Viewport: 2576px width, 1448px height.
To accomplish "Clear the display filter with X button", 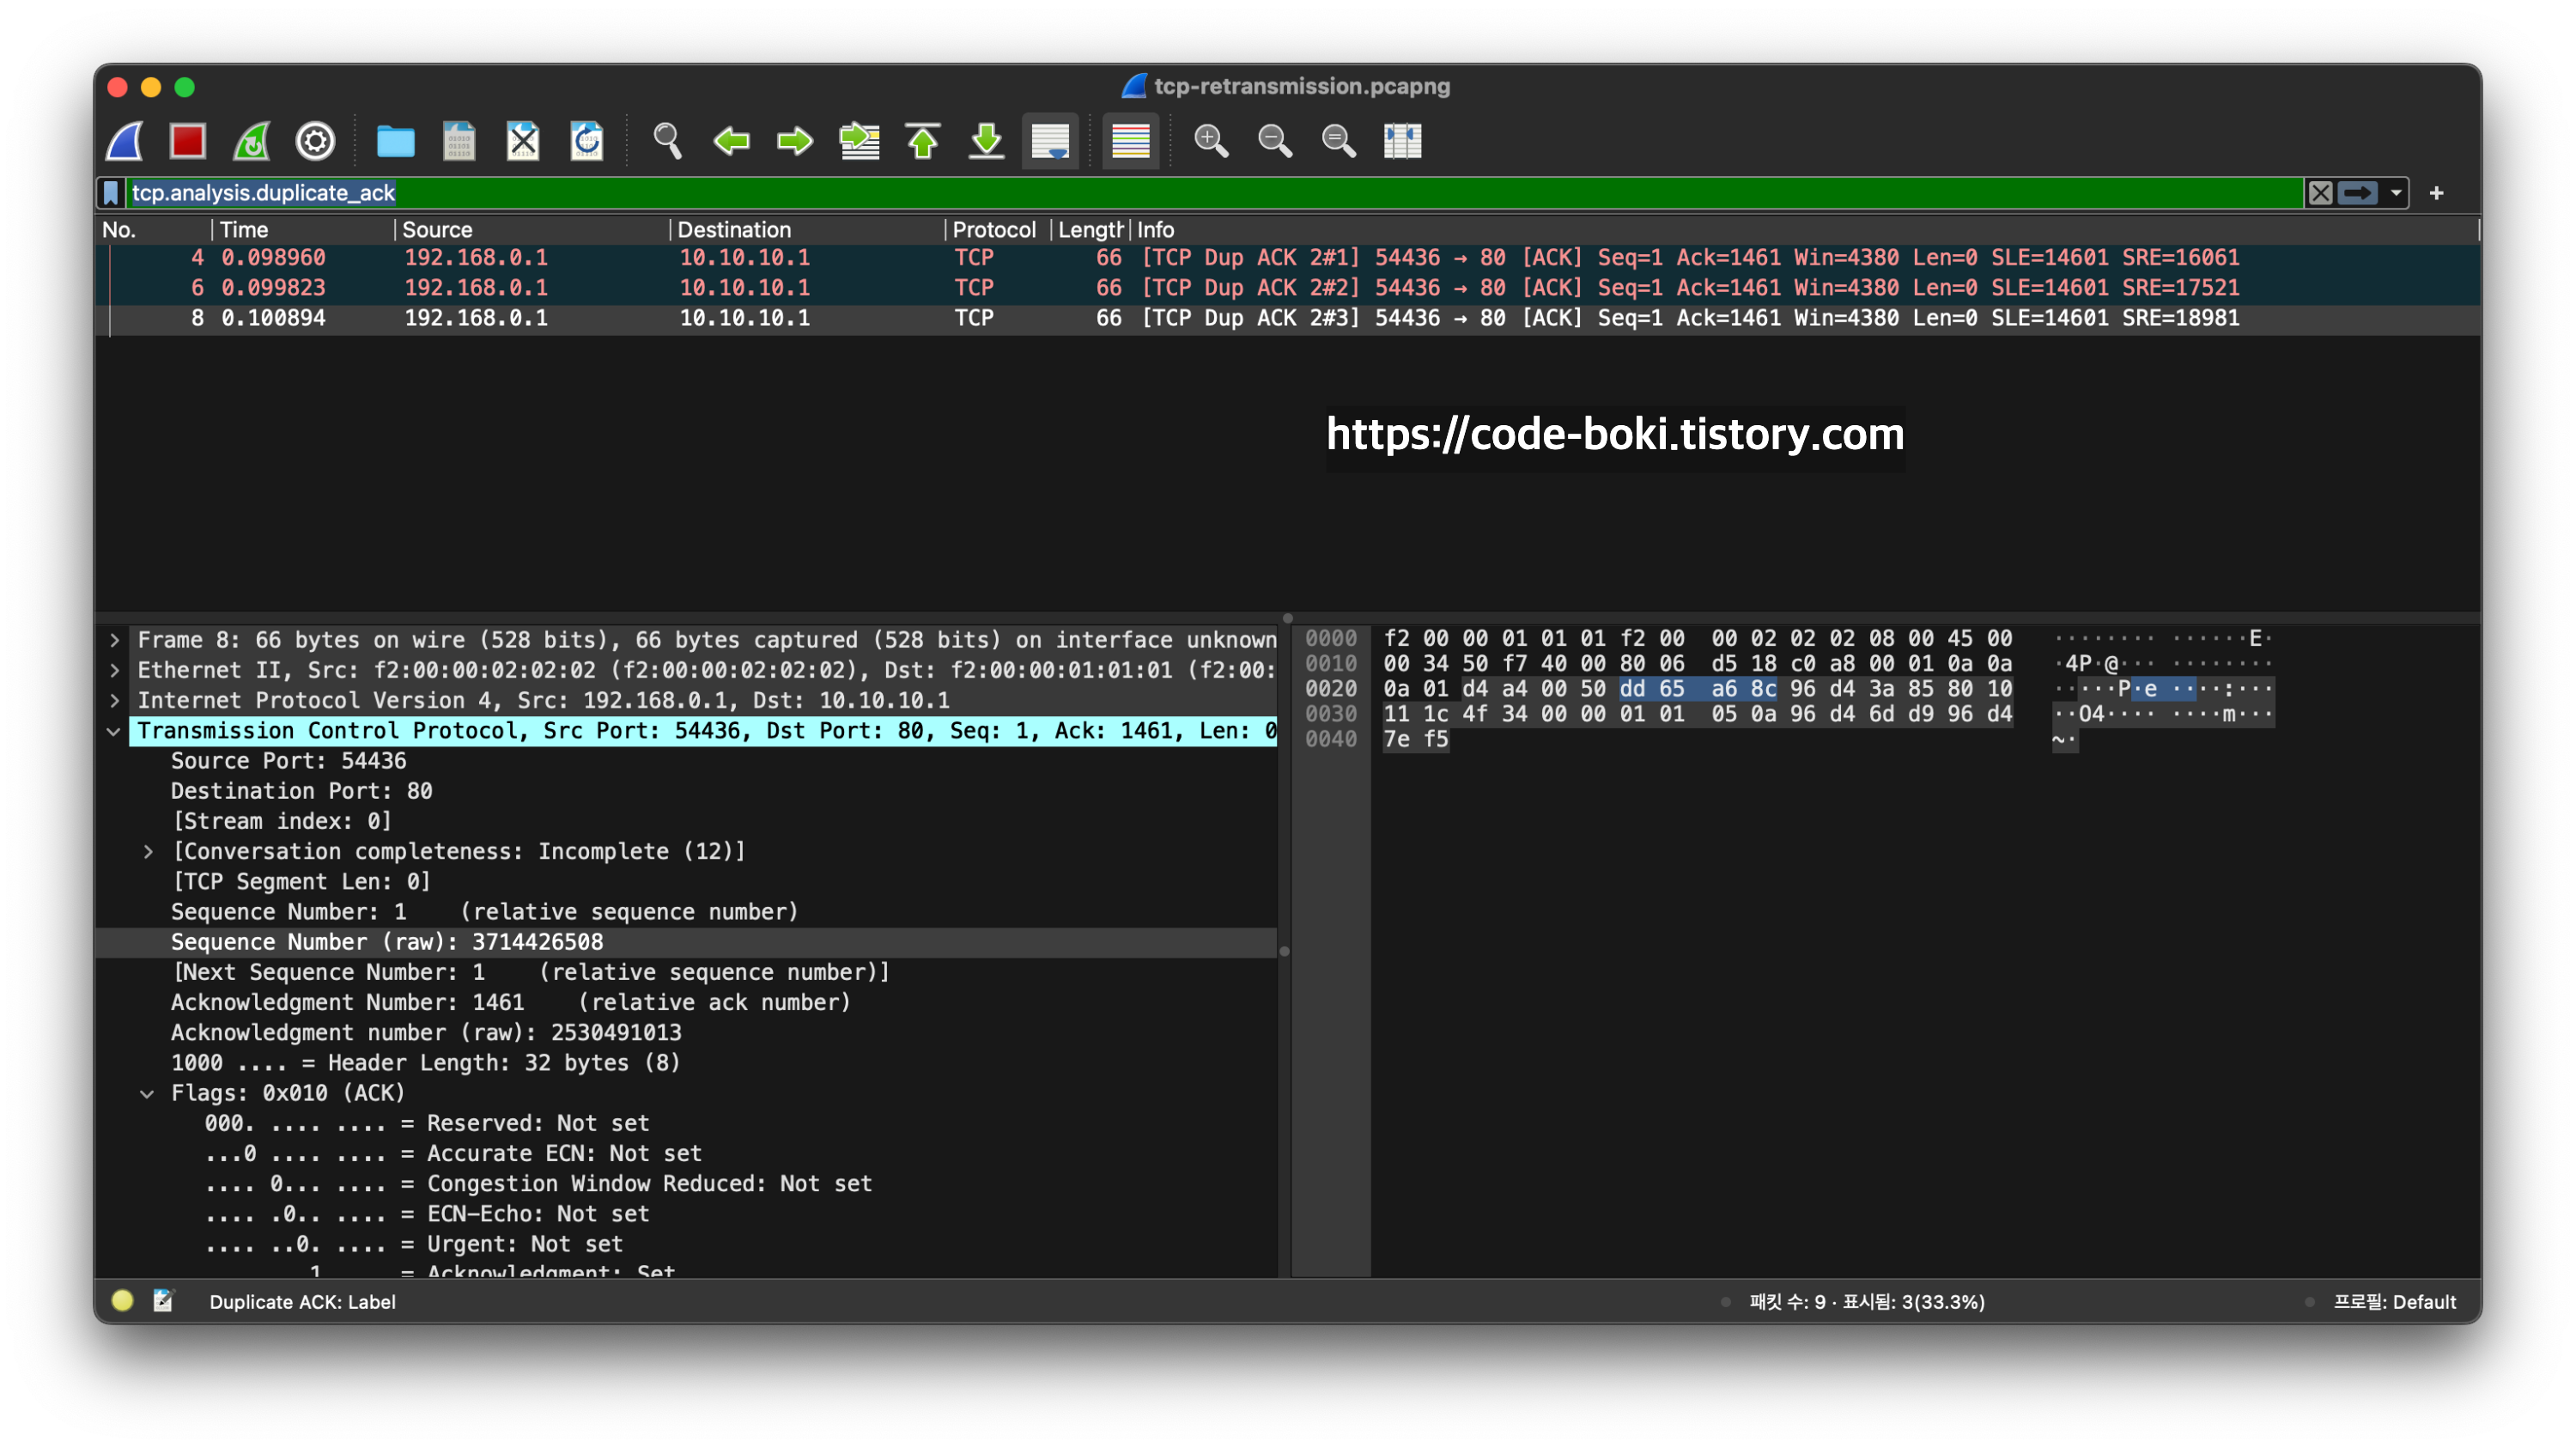I will pyautogui.click(x=2320, y=193).
